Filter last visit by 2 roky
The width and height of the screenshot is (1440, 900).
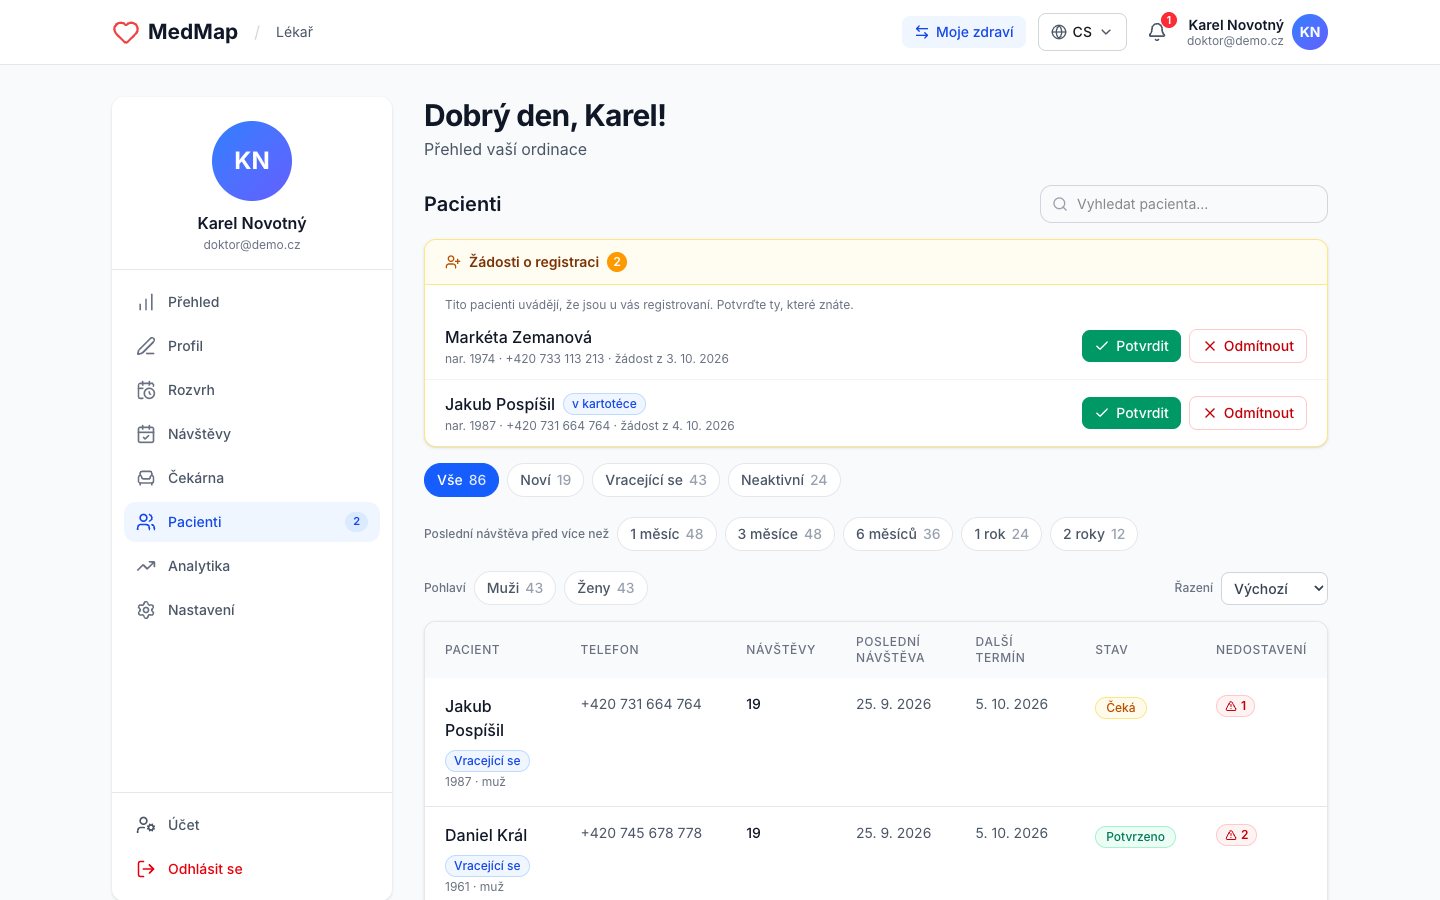coord(1094,534)
